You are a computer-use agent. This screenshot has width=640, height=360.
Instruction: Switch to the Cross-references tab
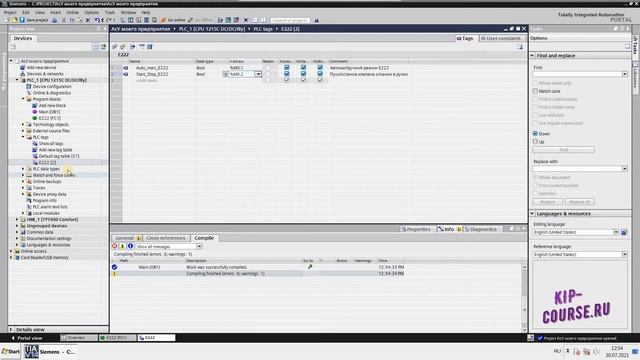166,238
